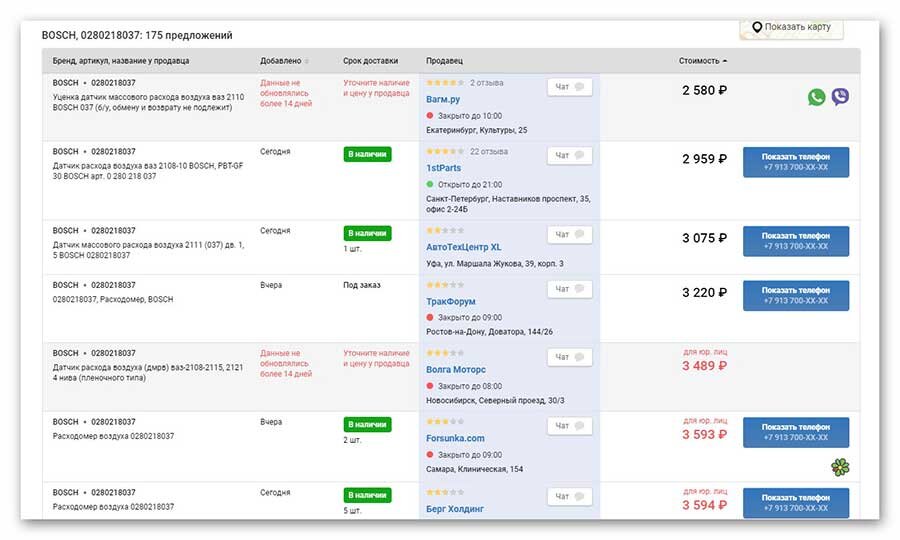
Task: Click description 0280218037, Расходомер, BOSCH
Action: (112, 300)
